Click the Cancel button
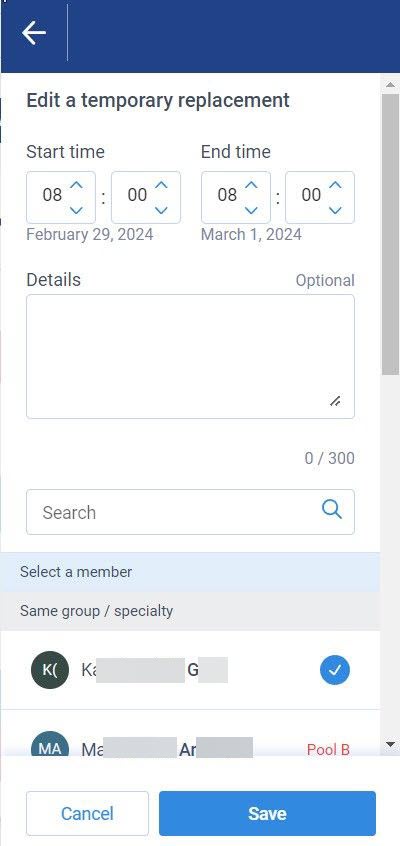The width and height of the screenshot is (400, 846). click(x=87, y=813)
